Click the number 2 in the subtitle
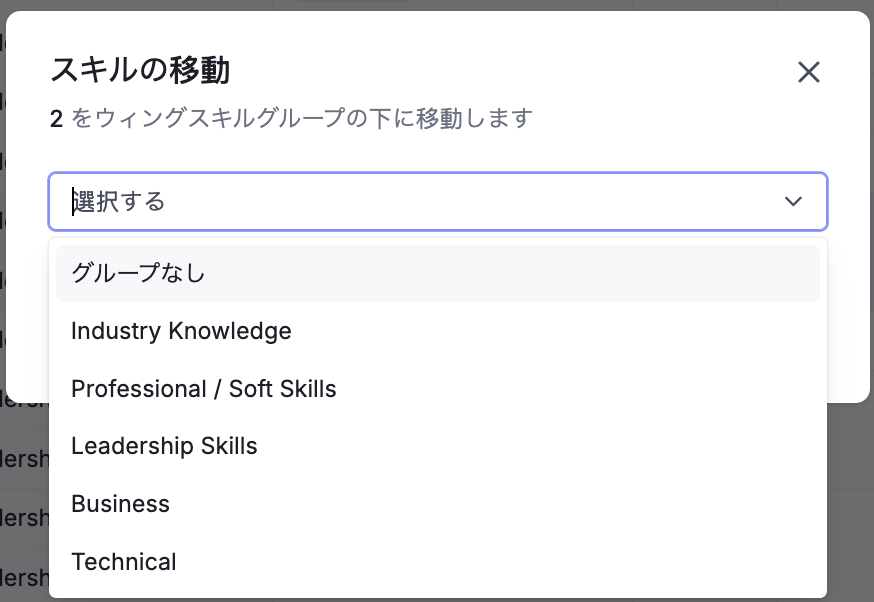The image size is (874, 602). pyautogui.click(x=57, y=120)
